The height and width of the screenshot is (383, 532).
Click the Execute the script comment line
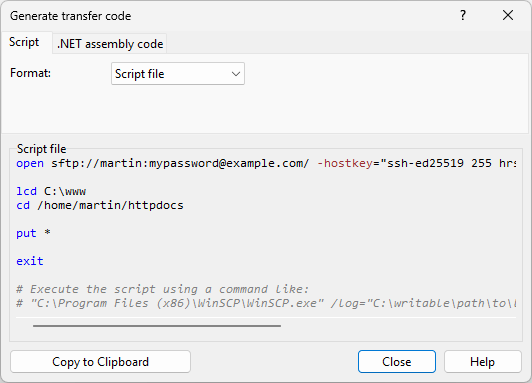click(163, 289)
